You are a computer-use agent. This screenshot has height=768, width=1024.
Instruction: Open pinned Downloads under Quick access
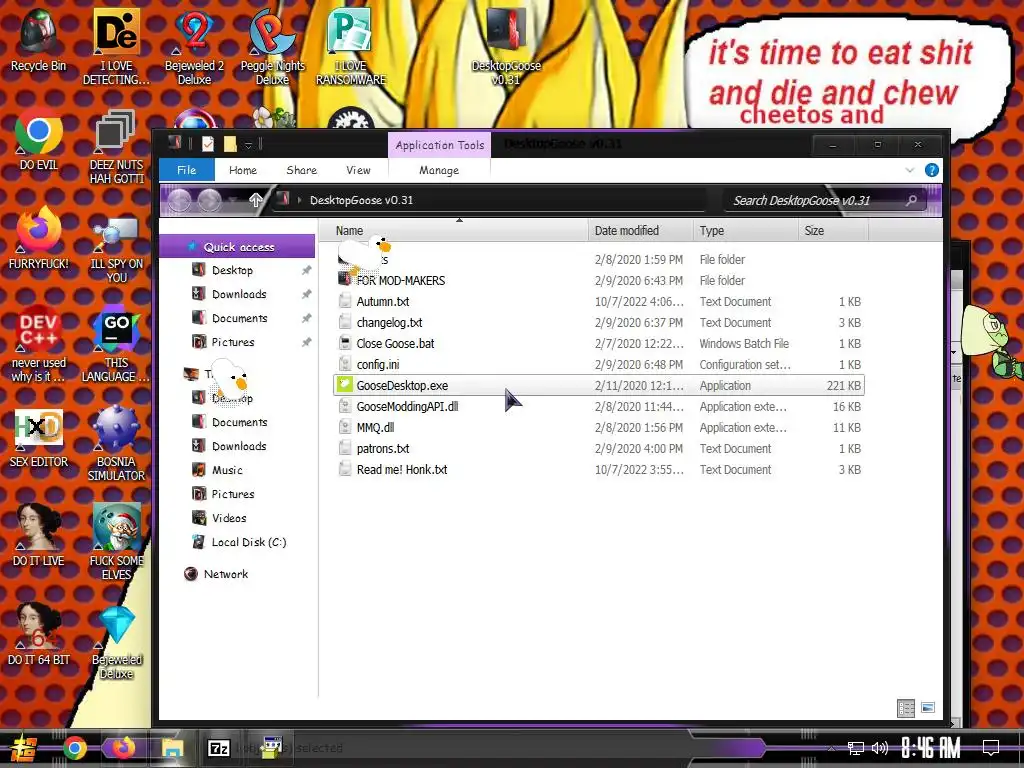pyautogui.click(x=238, y=294)
